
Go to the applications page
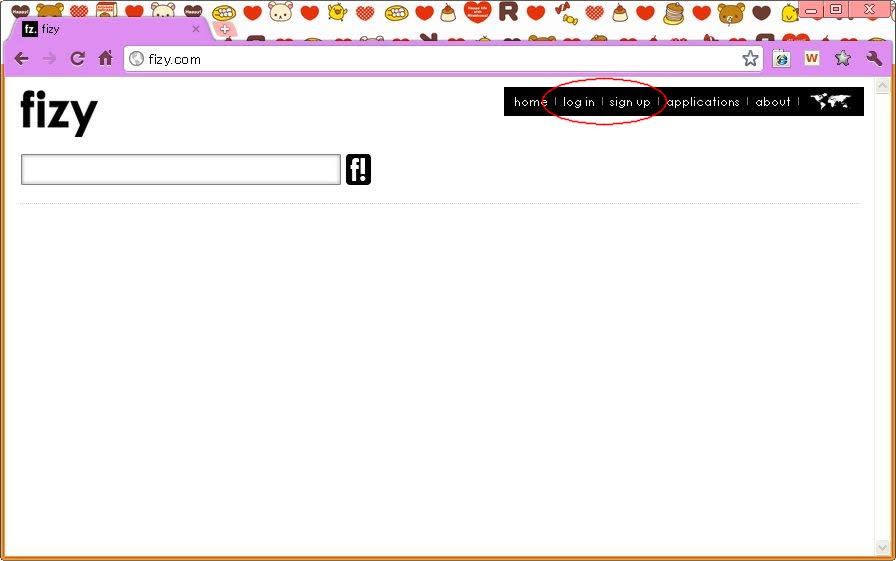[x=703, y=102]
